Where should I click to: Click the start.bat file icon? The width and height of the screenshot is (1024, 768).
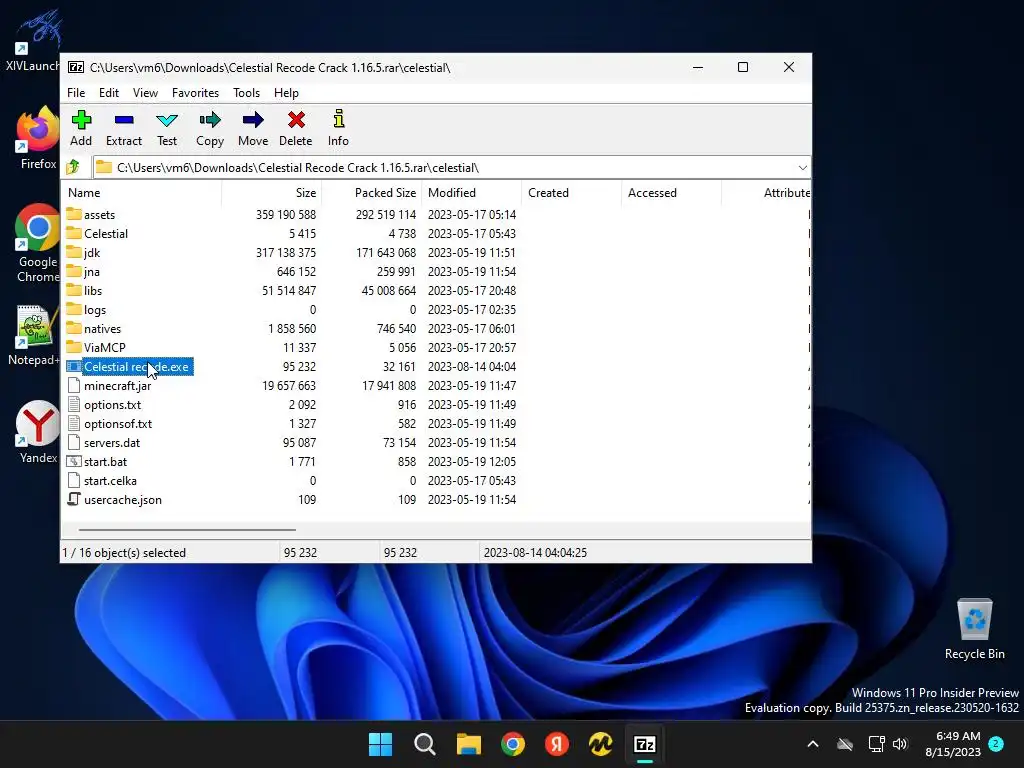coord(74,461)
